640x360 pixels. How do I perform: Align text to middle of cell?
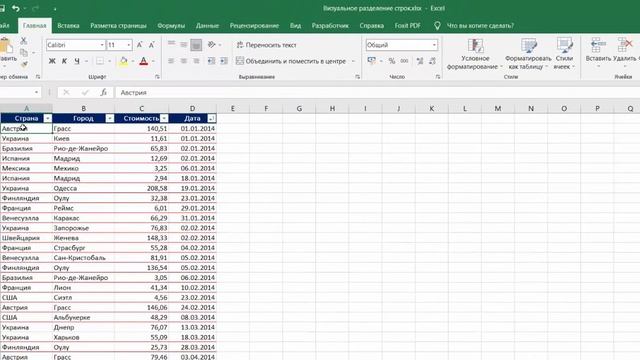click(x=184, y=44)
